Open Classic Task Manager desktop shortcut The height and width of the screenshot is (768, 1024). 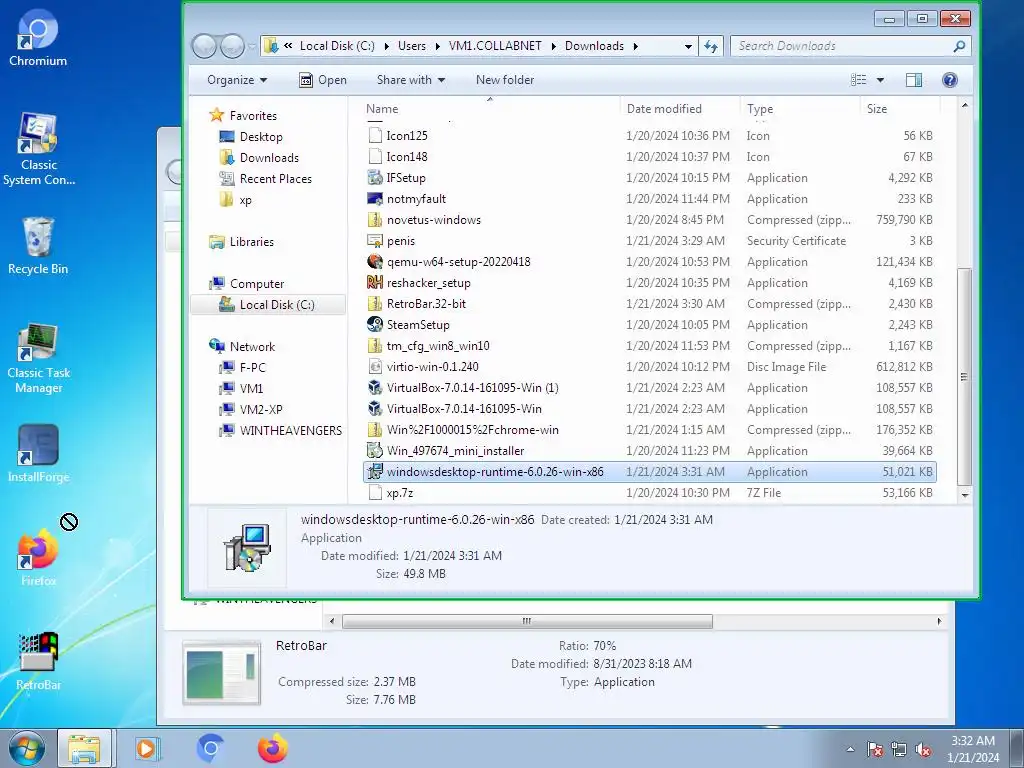[38, 359]
